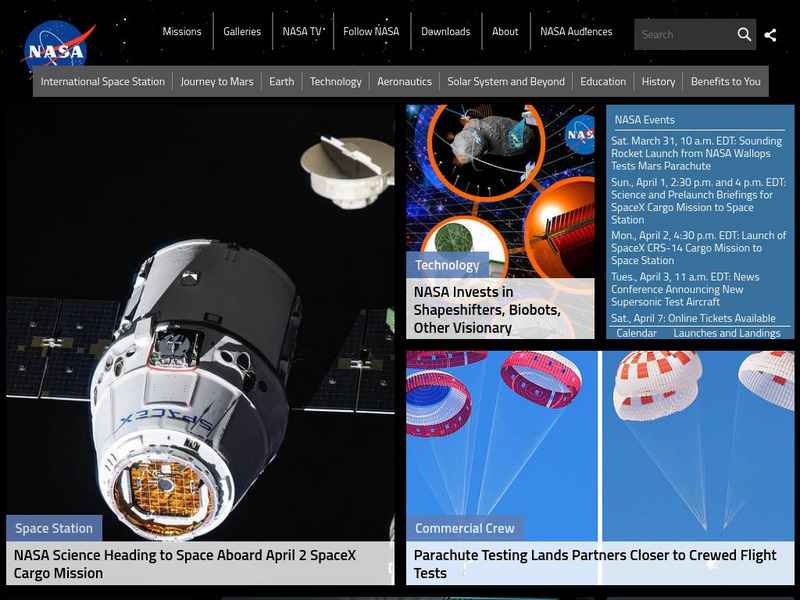Viewport: 800px width, 600px height.
Task: Click the NASA logo
Action: click(x=57, y=49)
